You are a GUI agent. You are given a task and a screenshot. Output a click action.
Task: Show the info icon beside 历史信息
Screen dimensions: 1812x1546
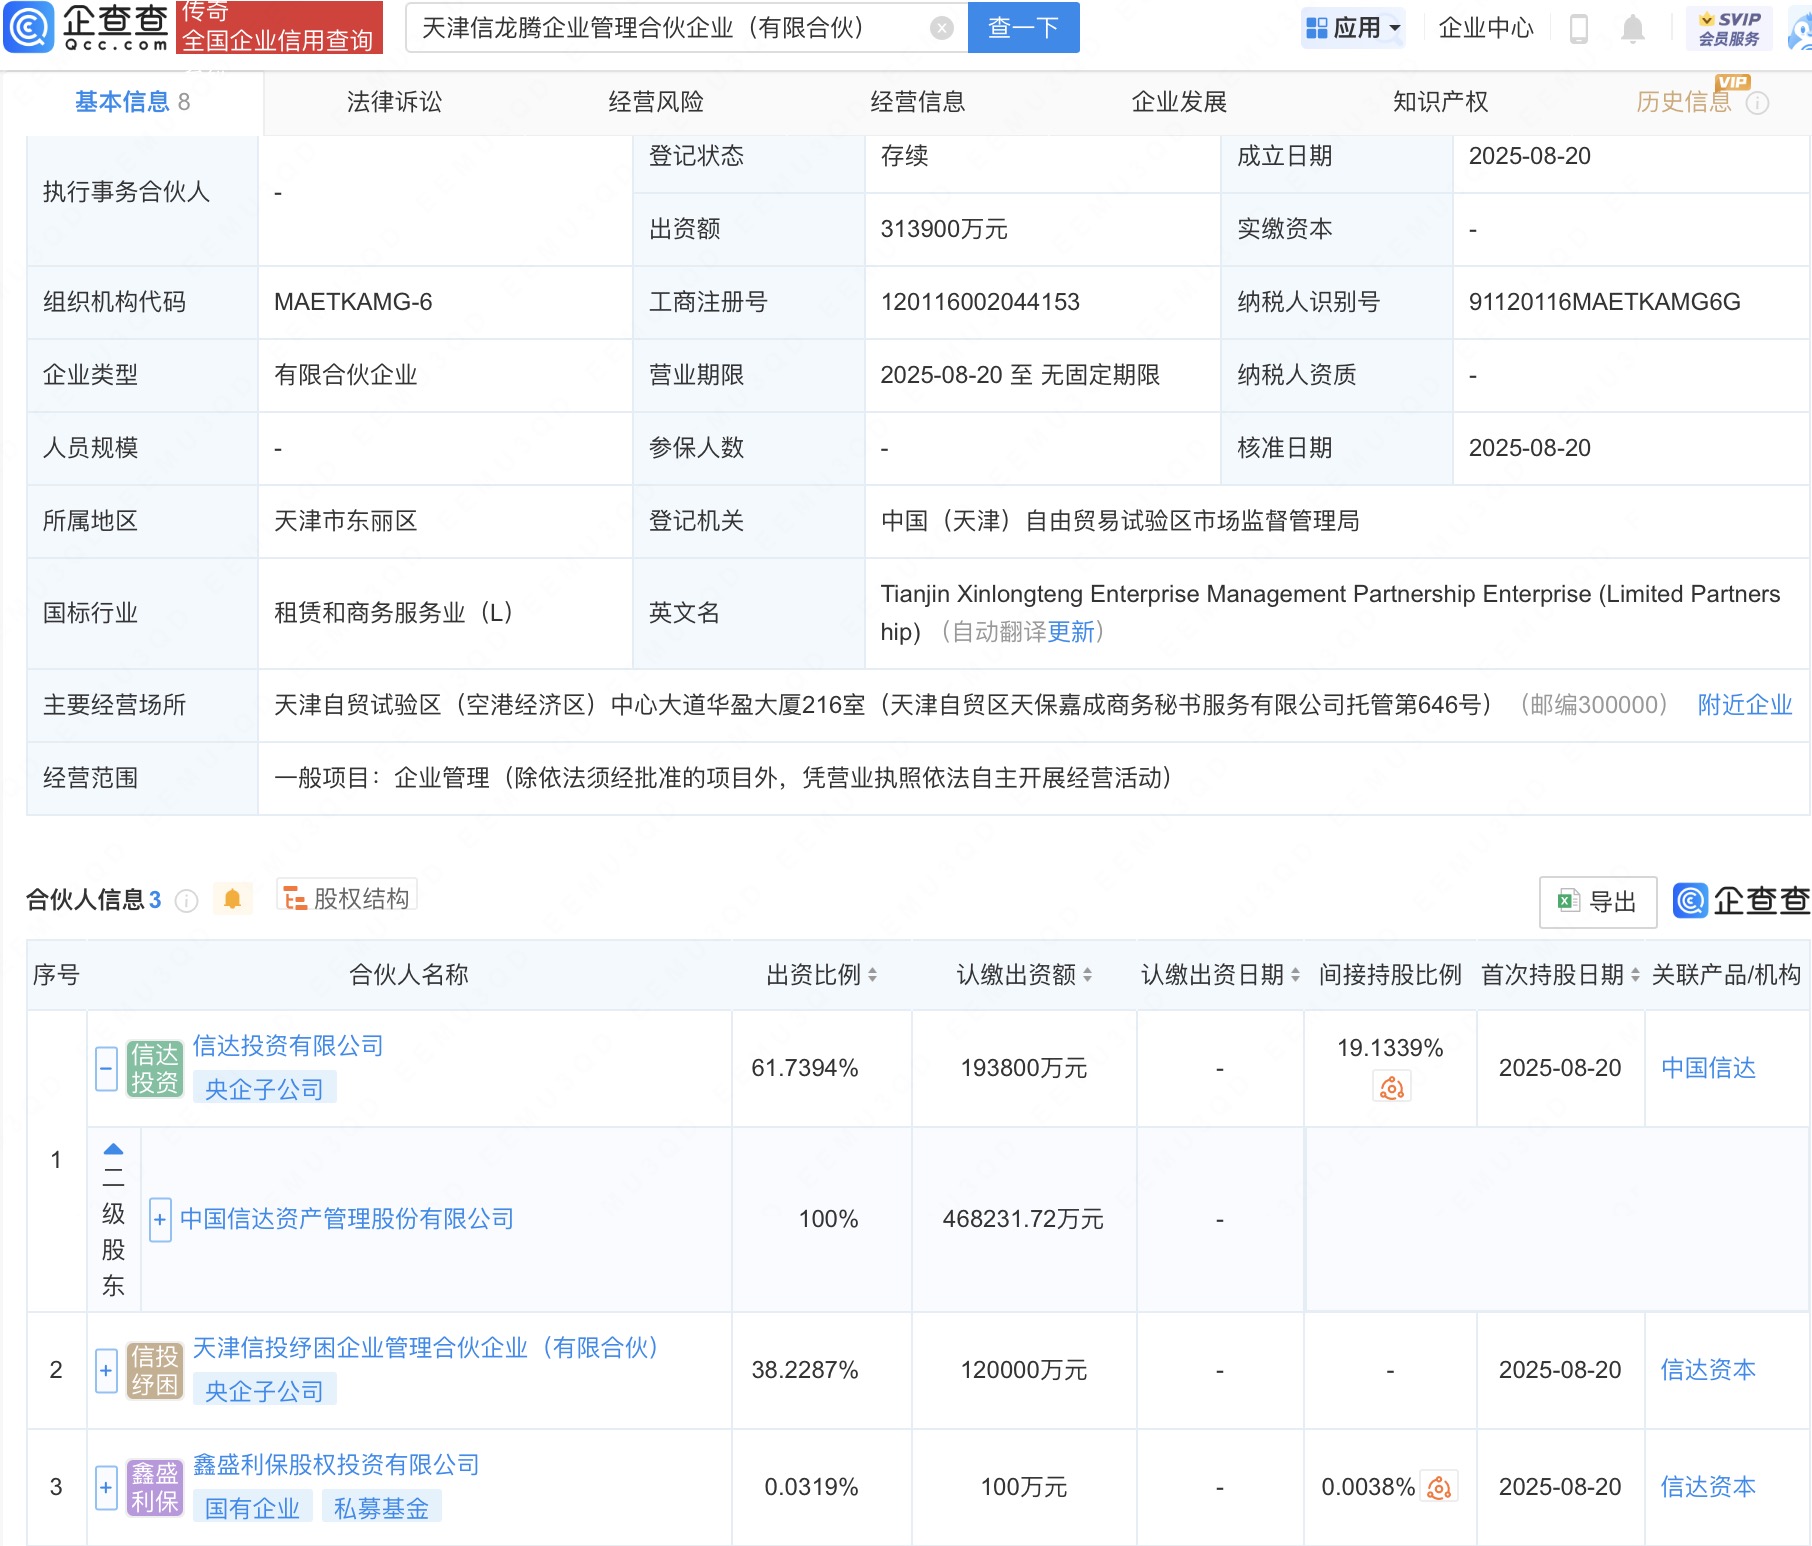tap(1758, 103)
